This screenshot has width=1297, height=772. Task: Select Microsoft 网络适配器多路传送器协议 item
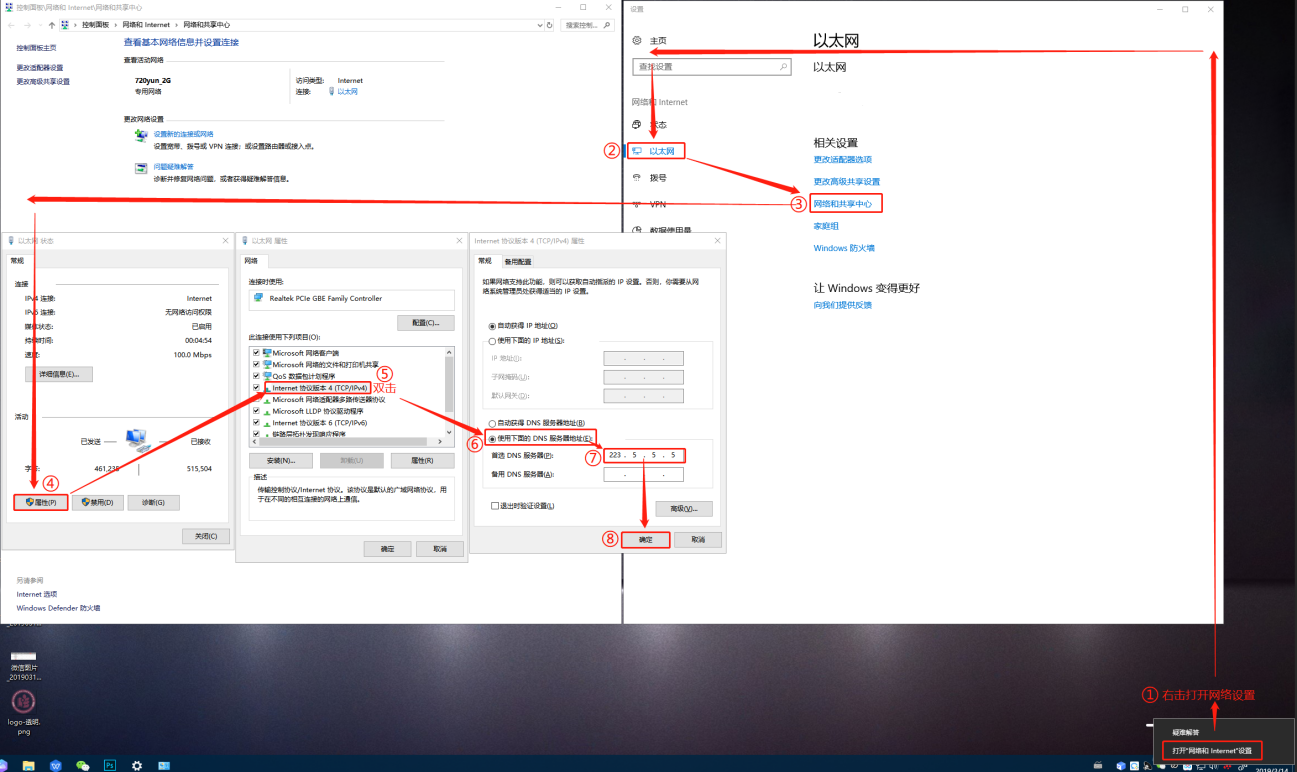point(328,399)
